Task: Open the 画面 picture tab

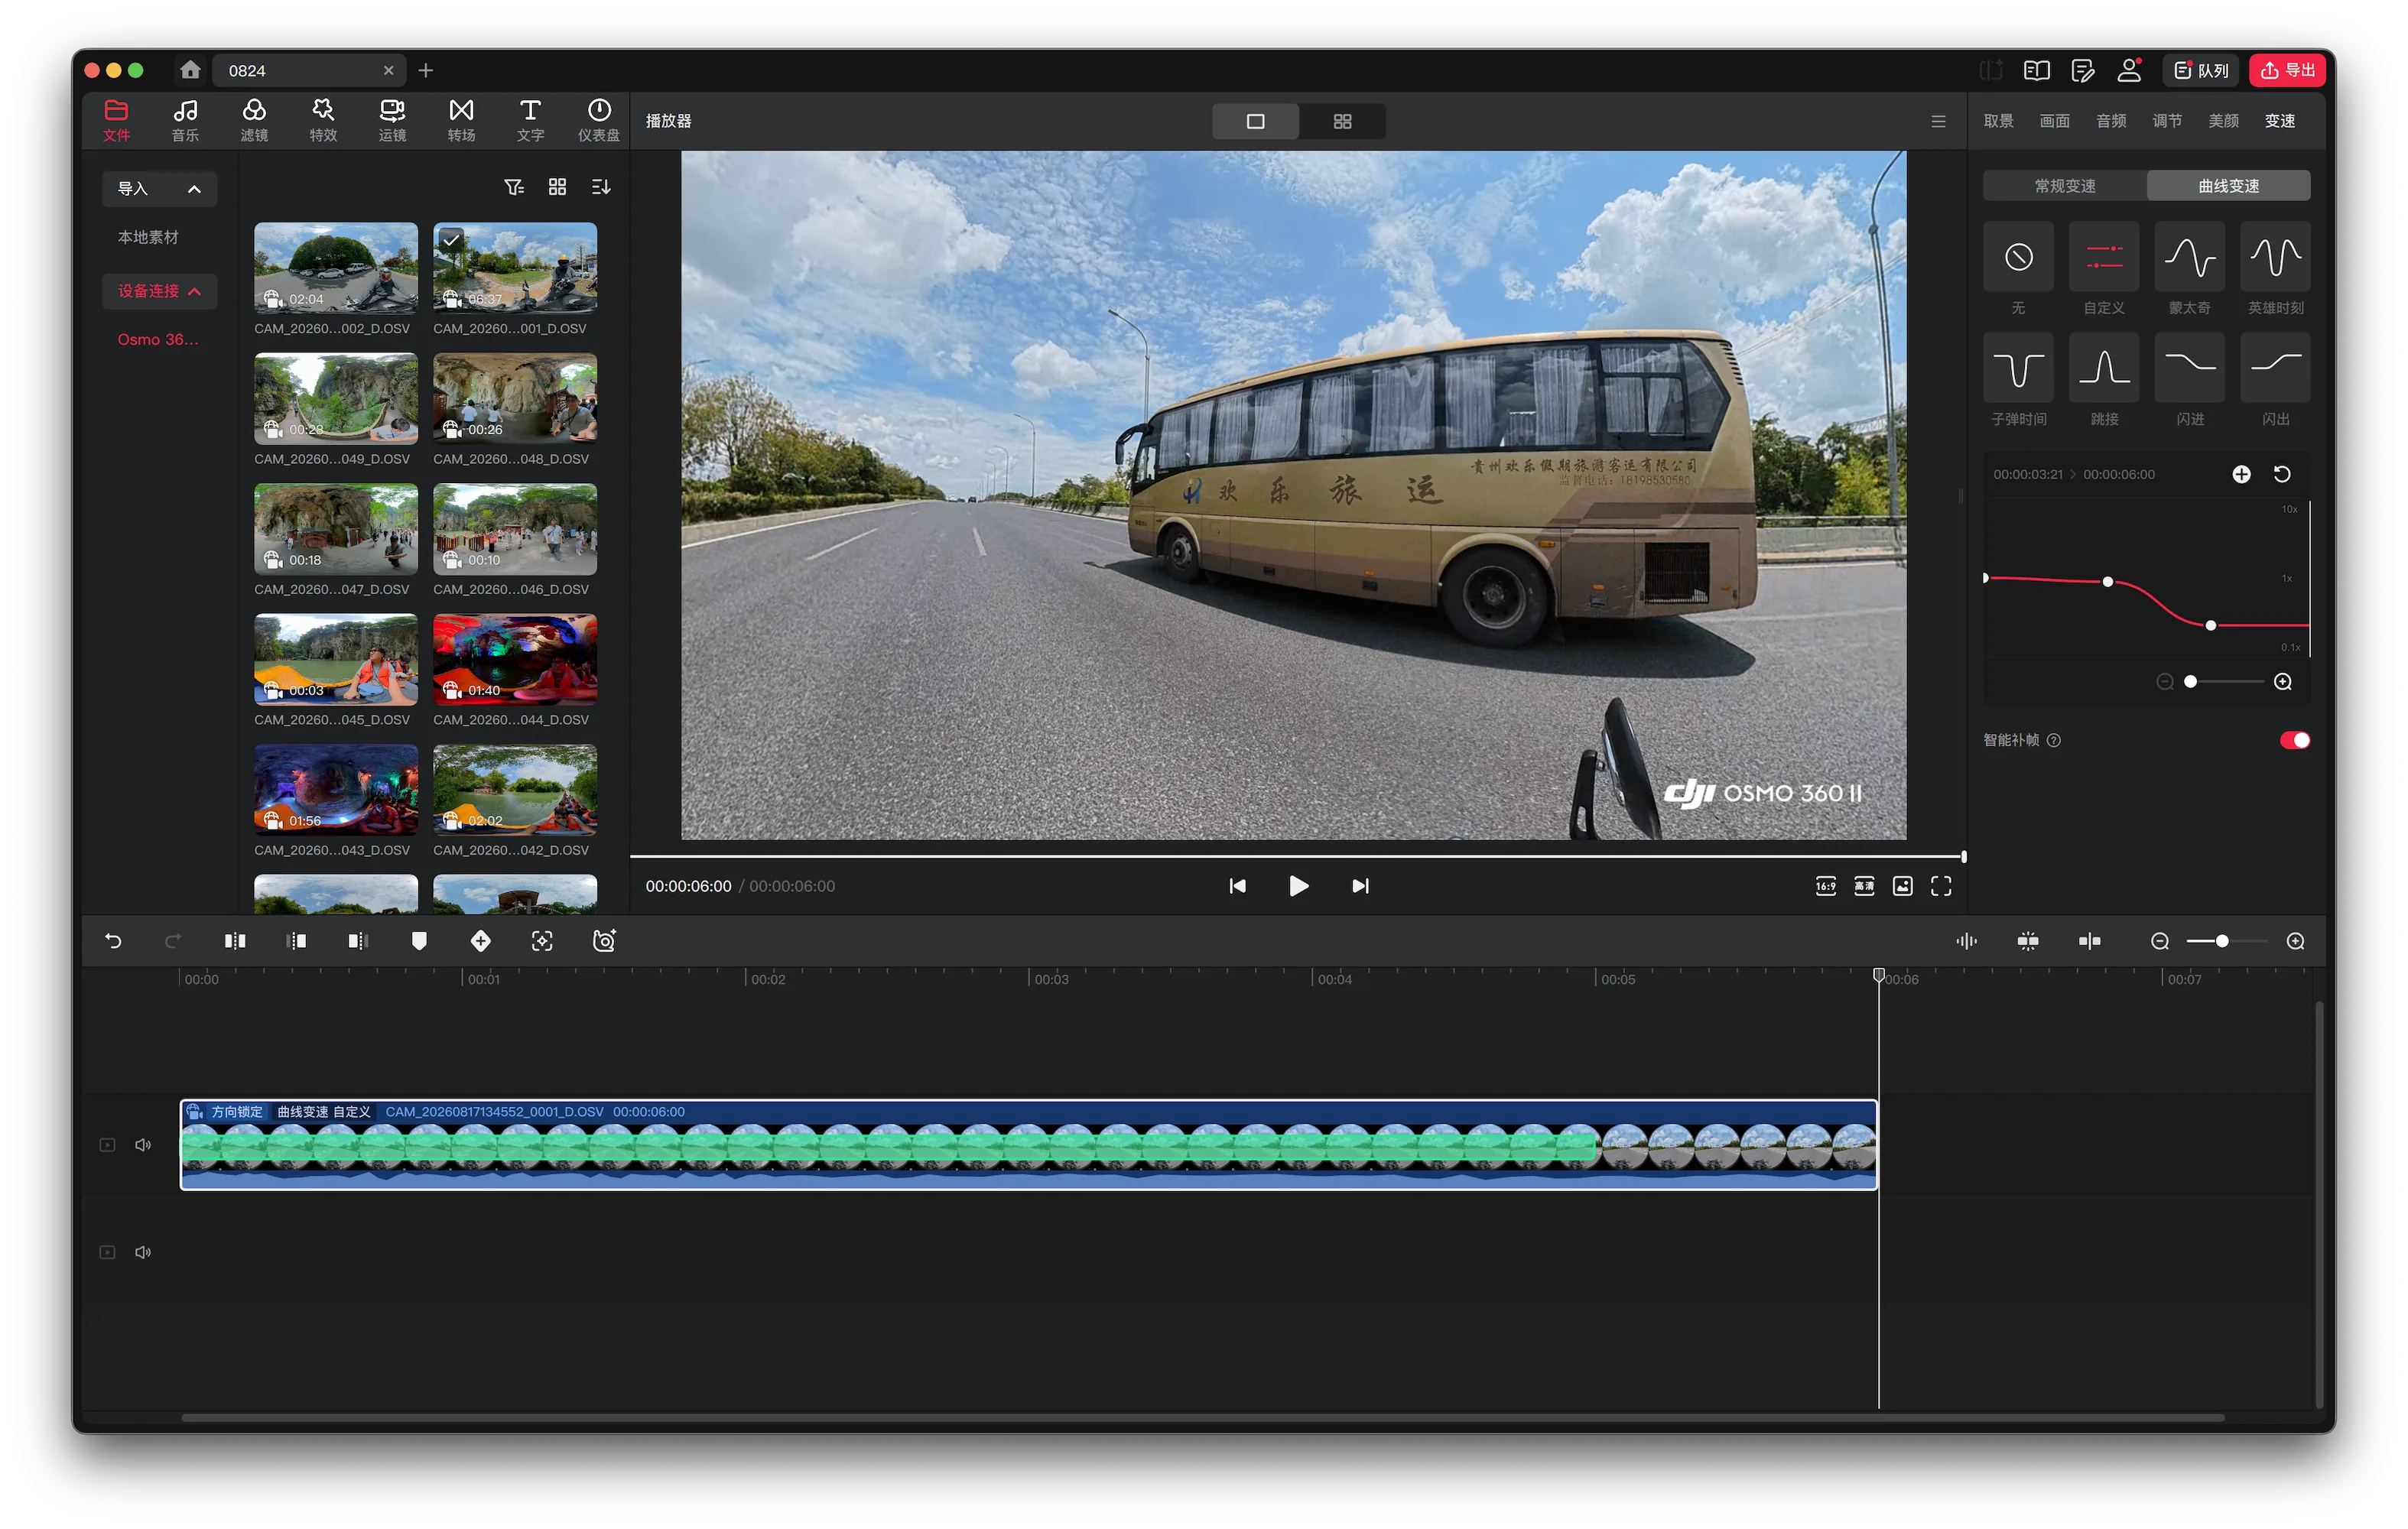Action: [2054, 121]
